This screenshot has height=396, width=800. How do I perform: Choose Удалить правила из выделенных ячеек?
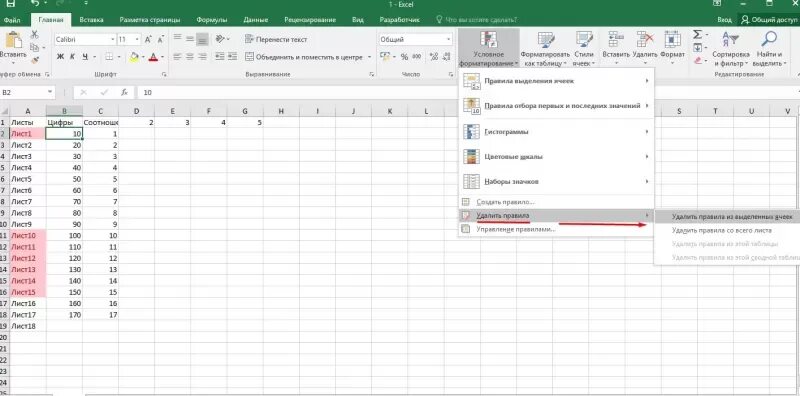point(727,216)
